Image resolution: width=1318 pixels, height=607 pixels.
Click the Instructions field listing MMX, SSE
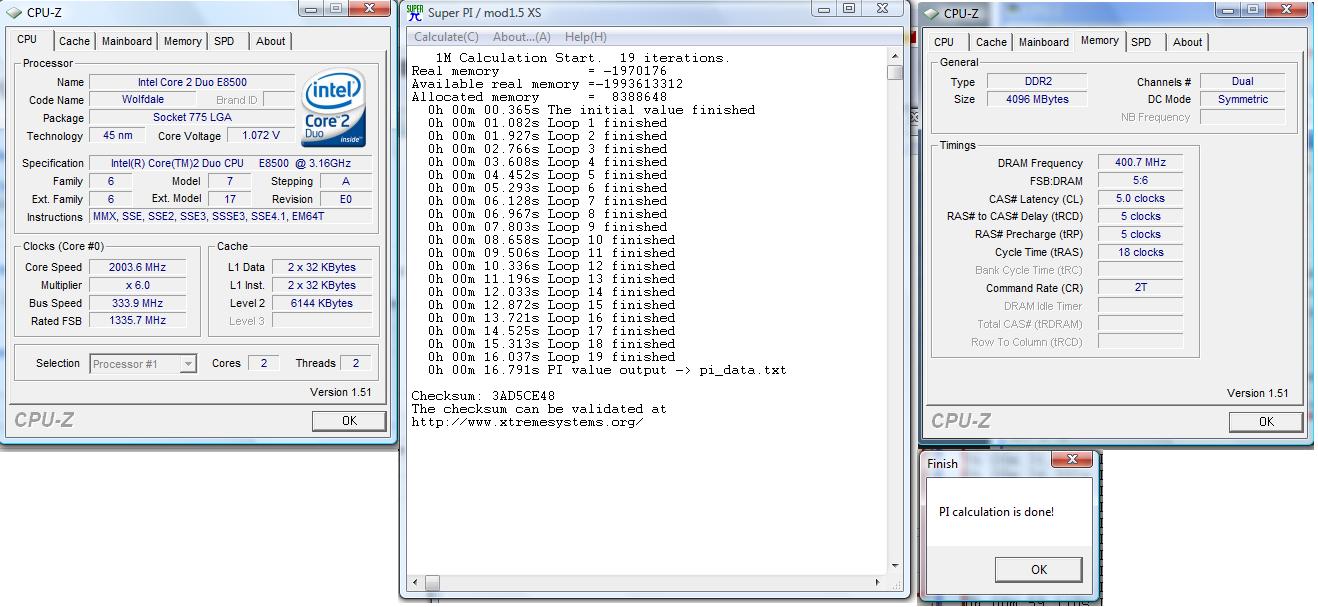tap(230, 217)
